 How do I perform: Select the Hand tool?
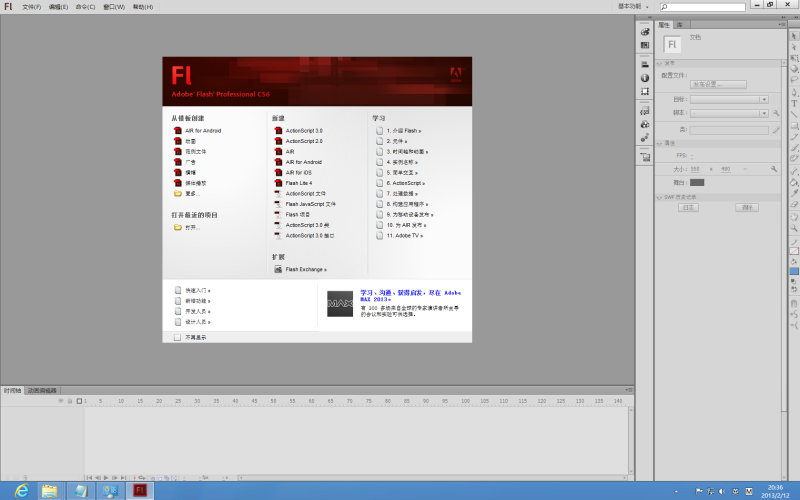pyautogui.click(x=794, y=217)
